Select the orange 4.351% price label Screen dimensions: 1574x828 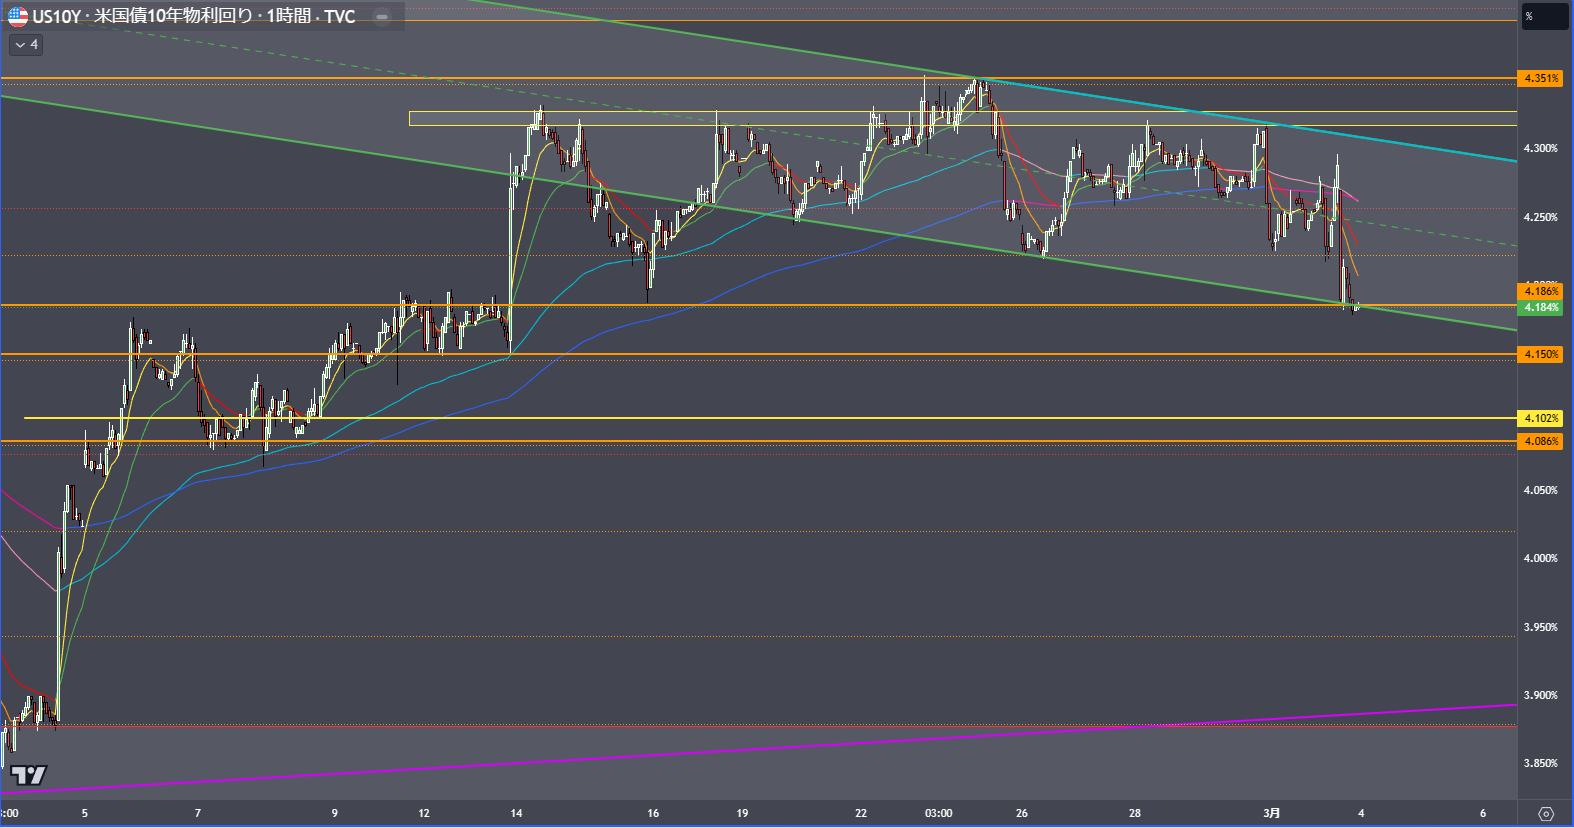pos(1540,78)
